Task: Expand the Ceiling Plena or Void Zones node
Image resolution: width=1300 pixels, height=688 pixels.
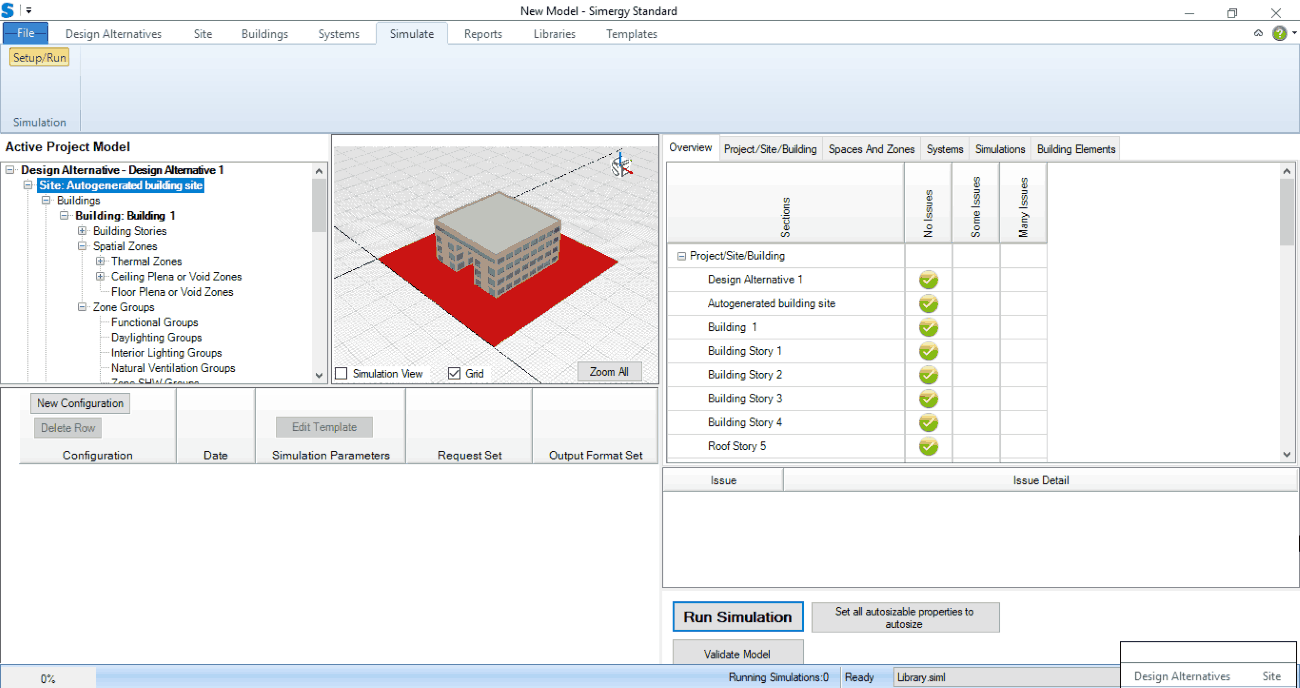Action: [x=100, y=277]
